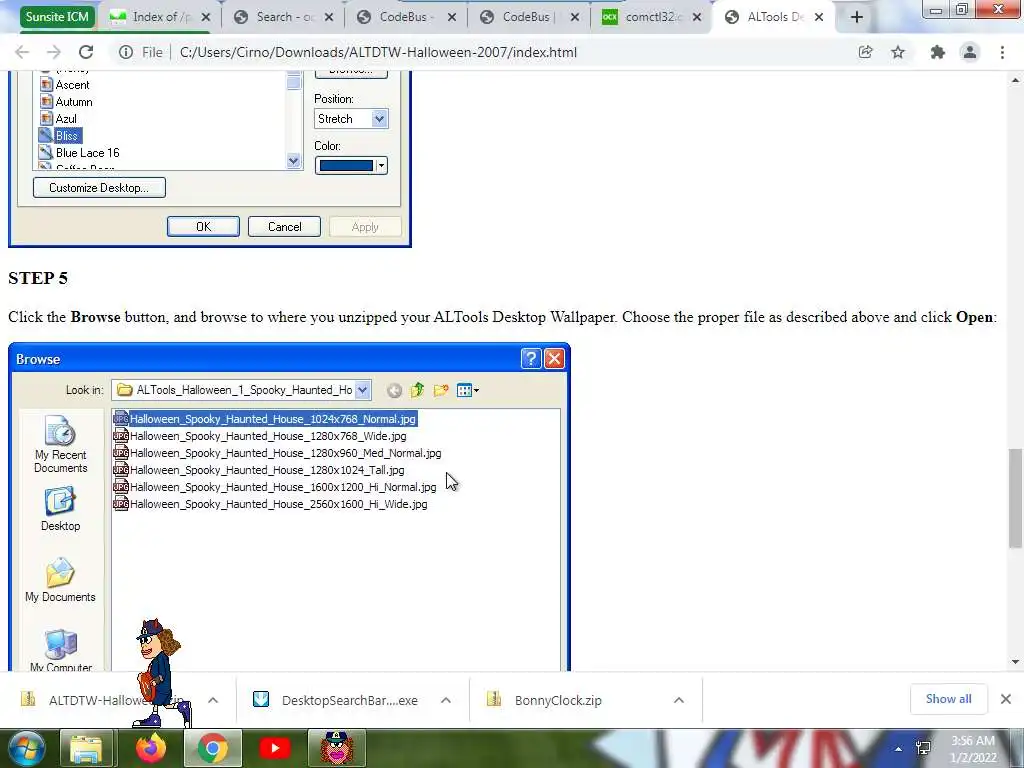The image size is (1024, 768).
Task: Switch to the Sunsite ICM tab
Action: coord(57,17)
